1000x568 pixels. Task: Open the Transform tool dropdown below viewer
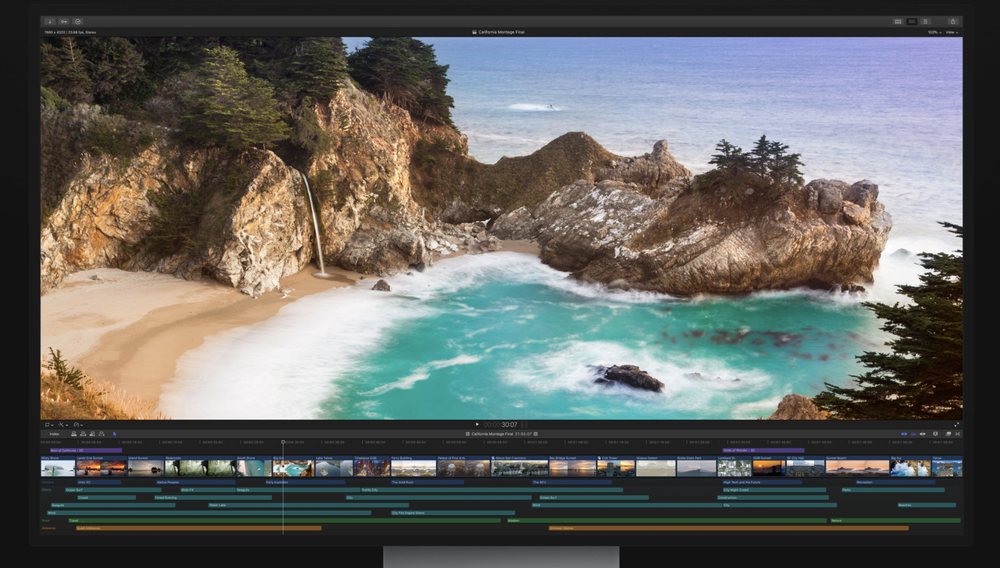coord(48,425)
